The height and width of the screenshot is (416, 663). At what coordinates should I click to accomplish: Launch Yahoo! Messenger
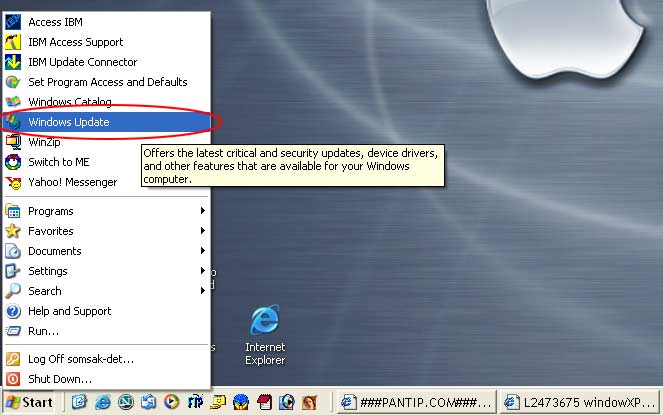point(107,182)
